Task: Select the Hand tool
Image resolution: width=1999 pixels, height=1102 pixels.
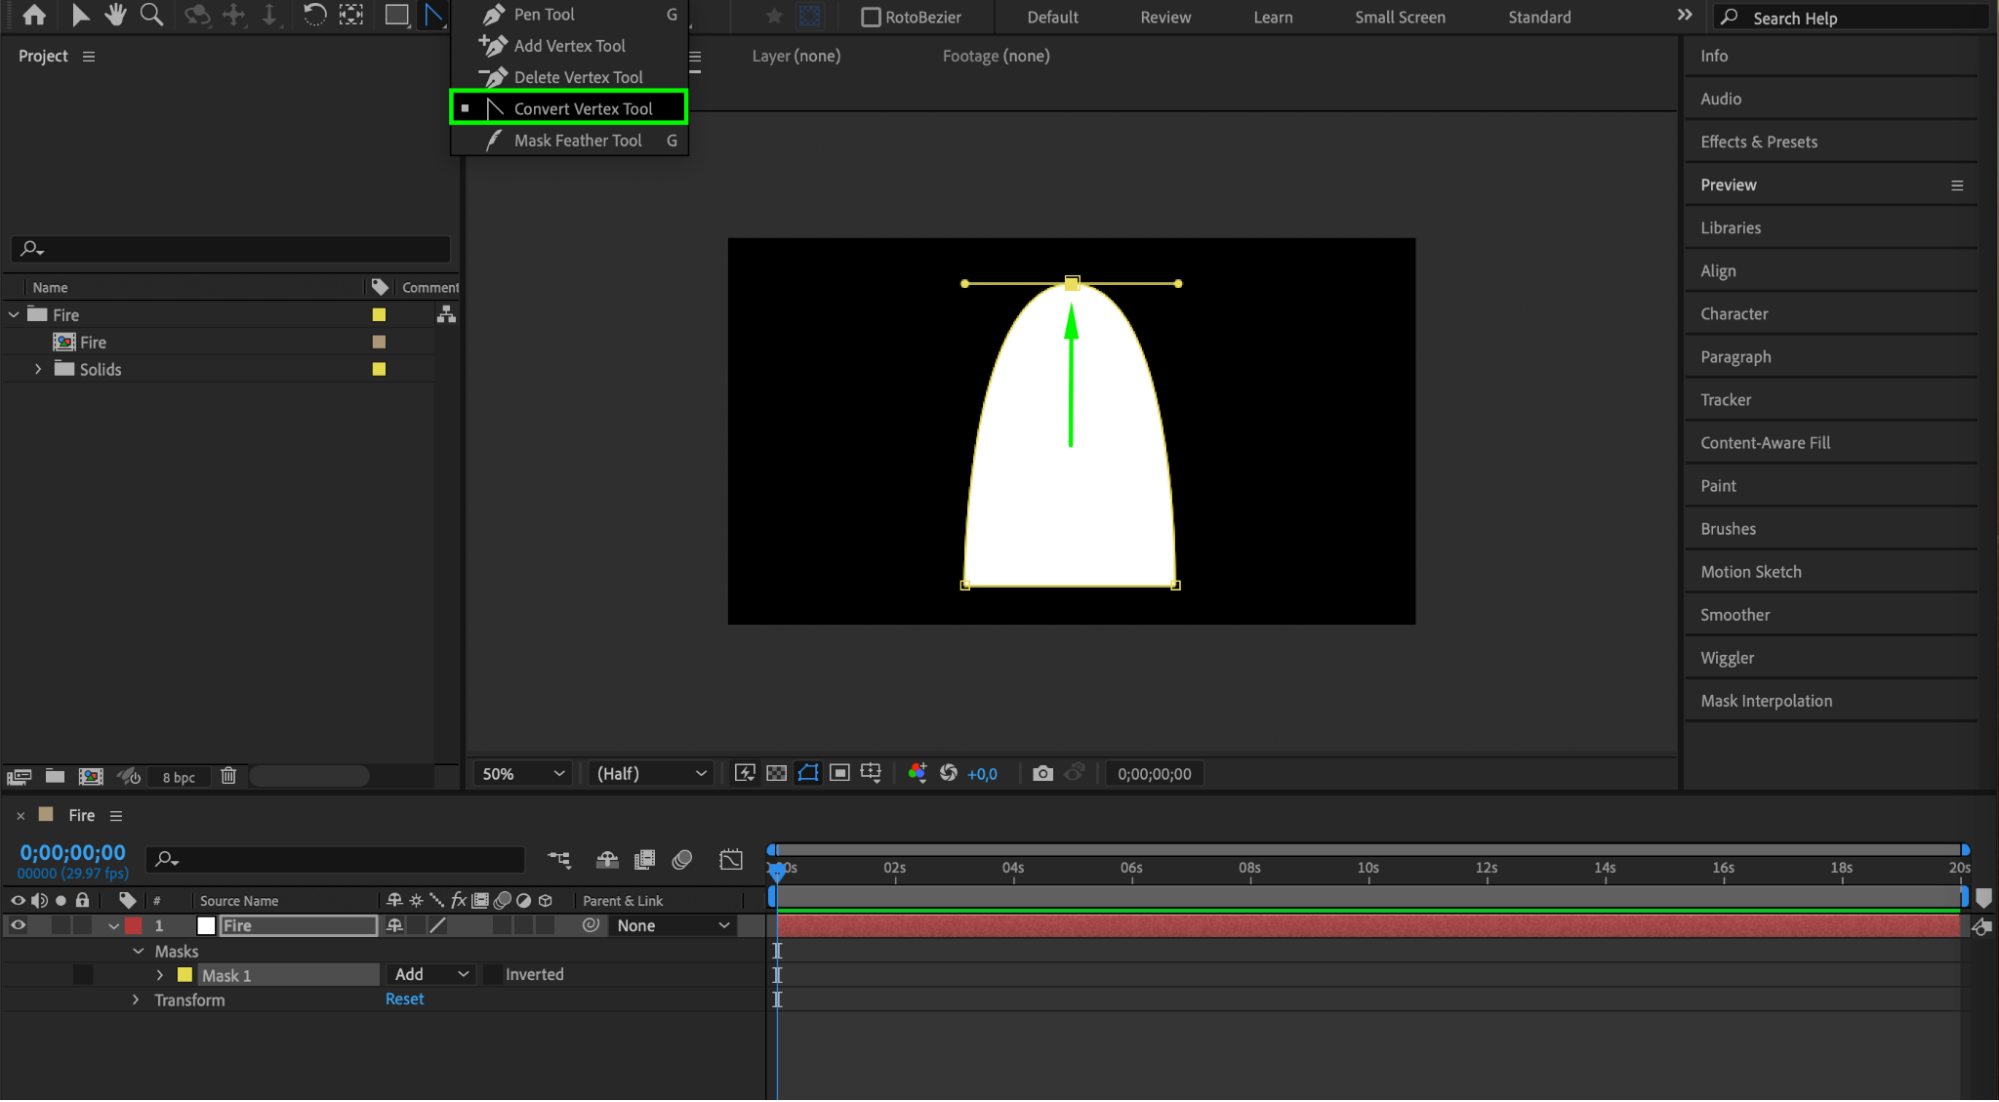Action: point(115,15)
